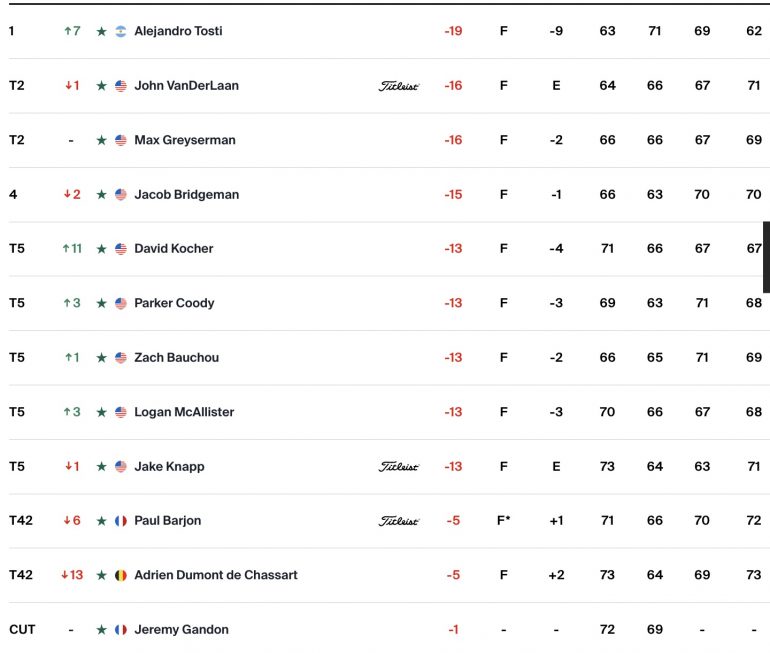This screenshot has height=653, width=770.
Task: Expand Zach Bauchou scorecard row
Action: [x=385, y=357]
